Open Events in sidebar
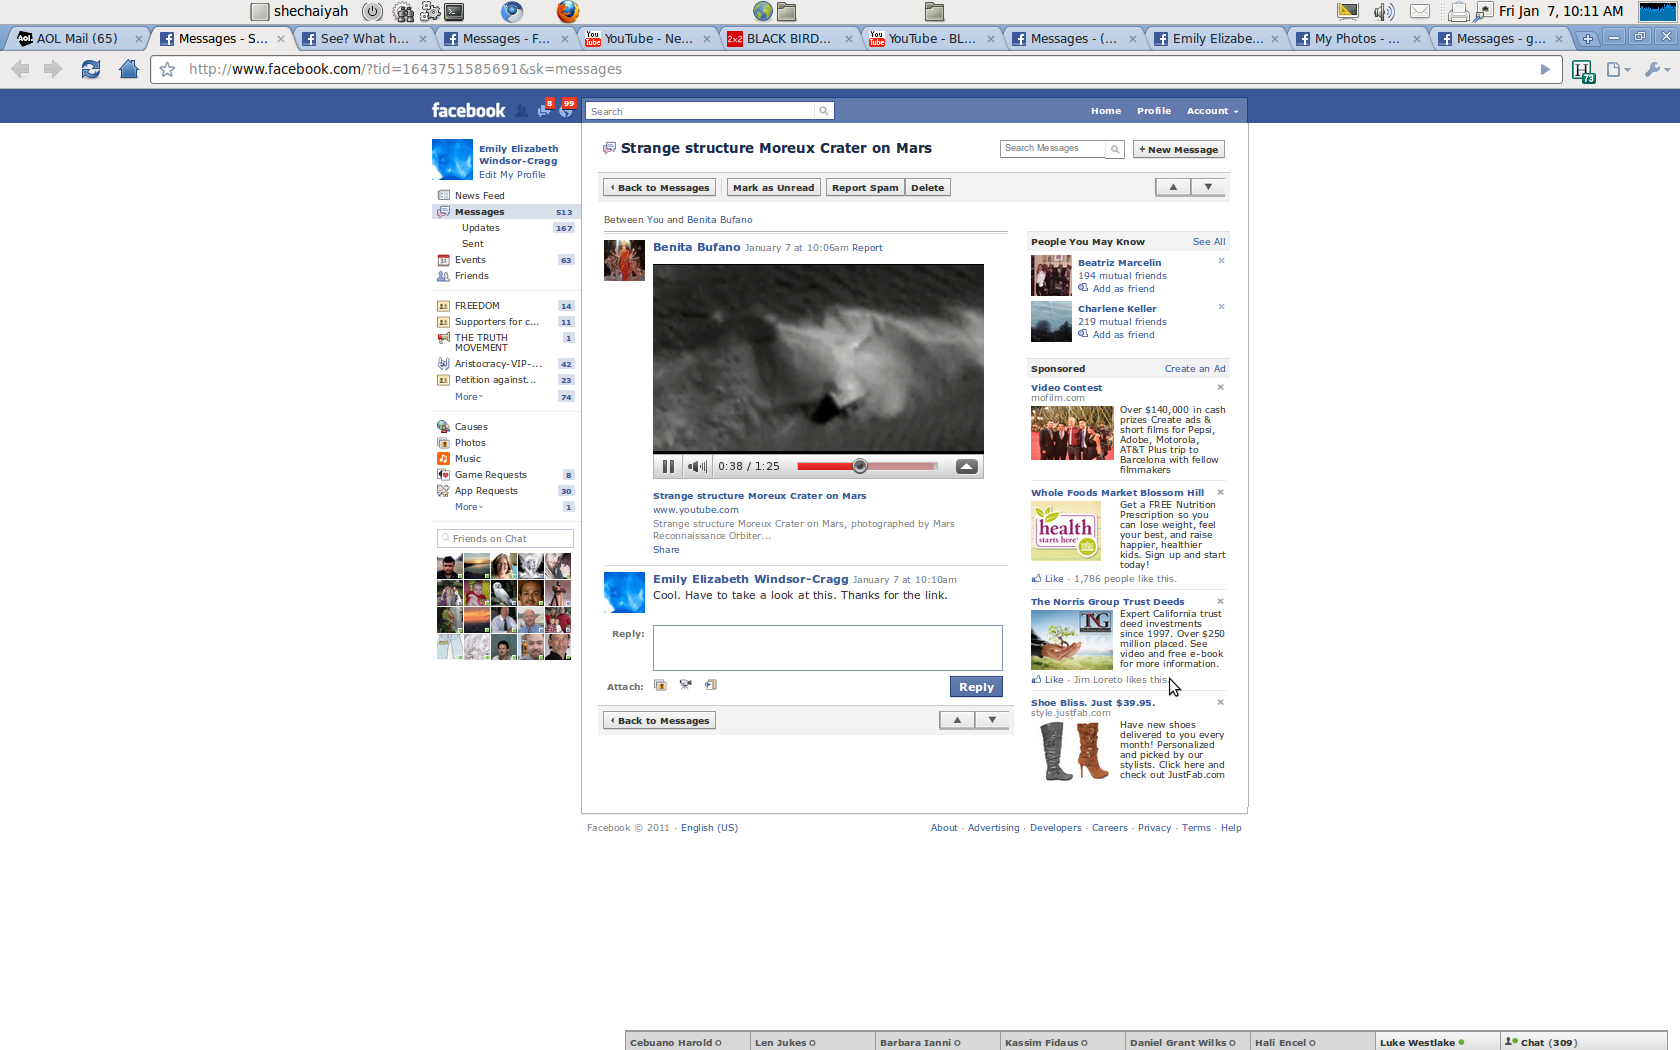Image resolution: width=1680 pixels, height=1050 pixels. coord(470,260)
